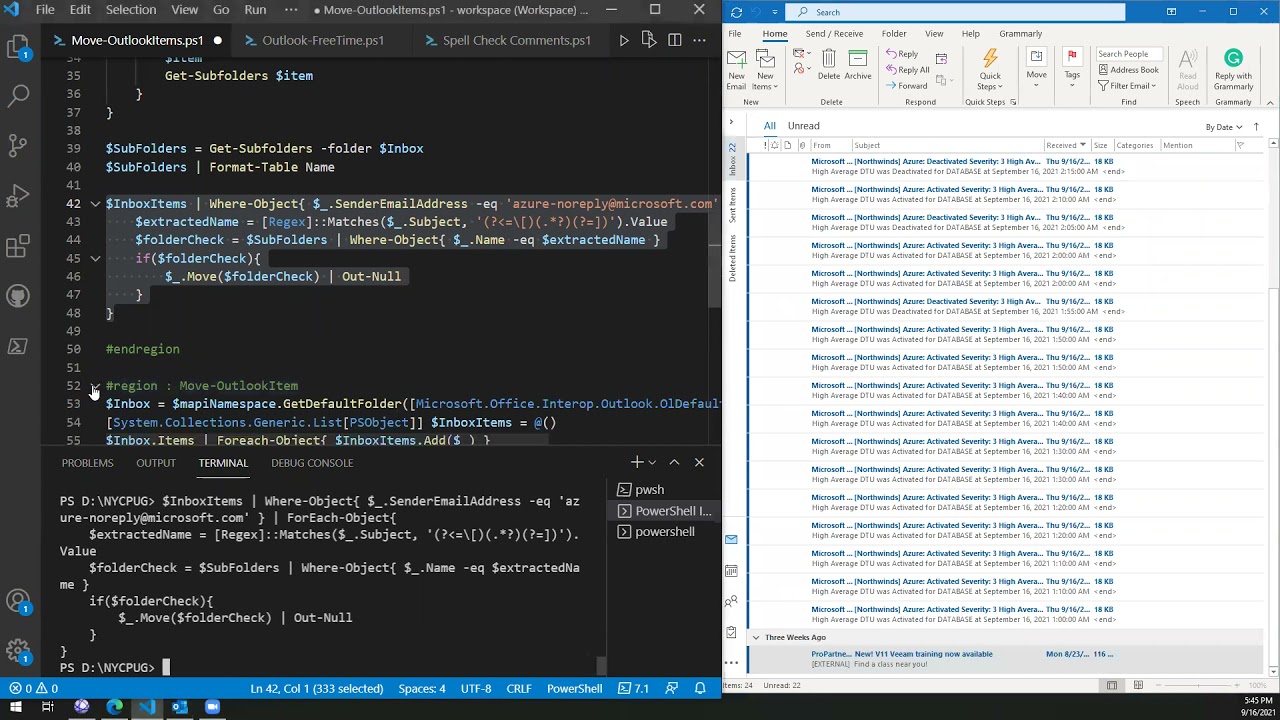Fold the if block at line 45
The width and height of the screenshot is (1280, 720).
click(x=95, y=258)
